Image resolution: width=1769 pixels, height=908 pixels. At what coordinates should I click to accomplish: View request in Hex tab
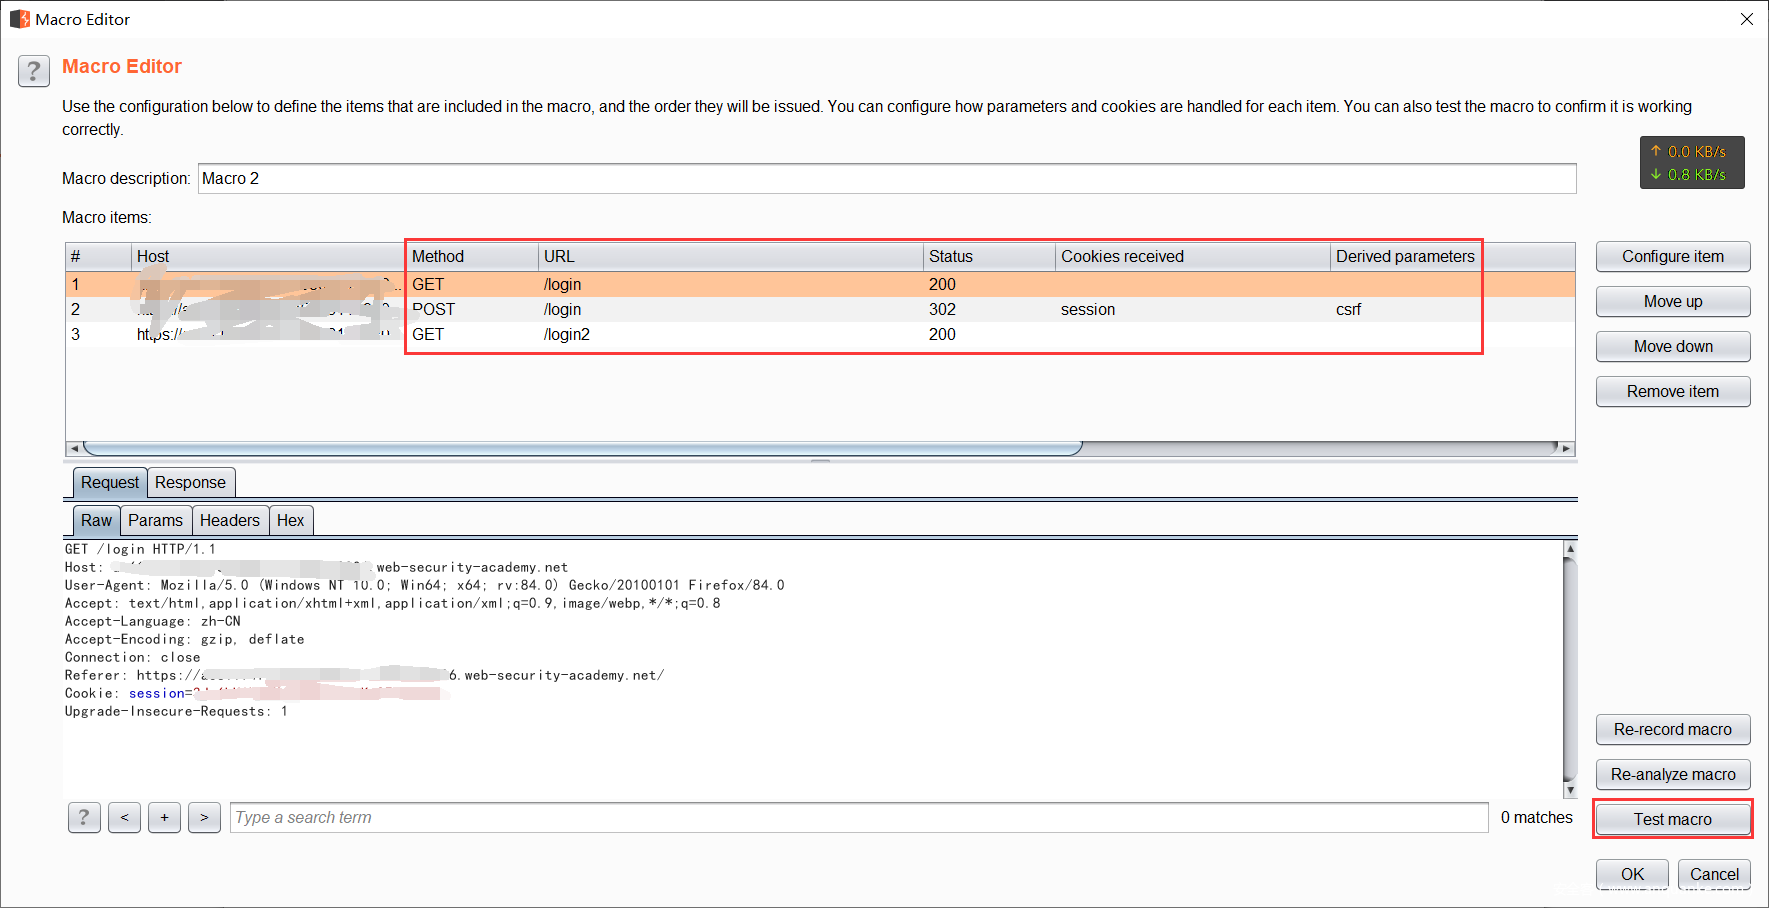click(x=290, y=520)
